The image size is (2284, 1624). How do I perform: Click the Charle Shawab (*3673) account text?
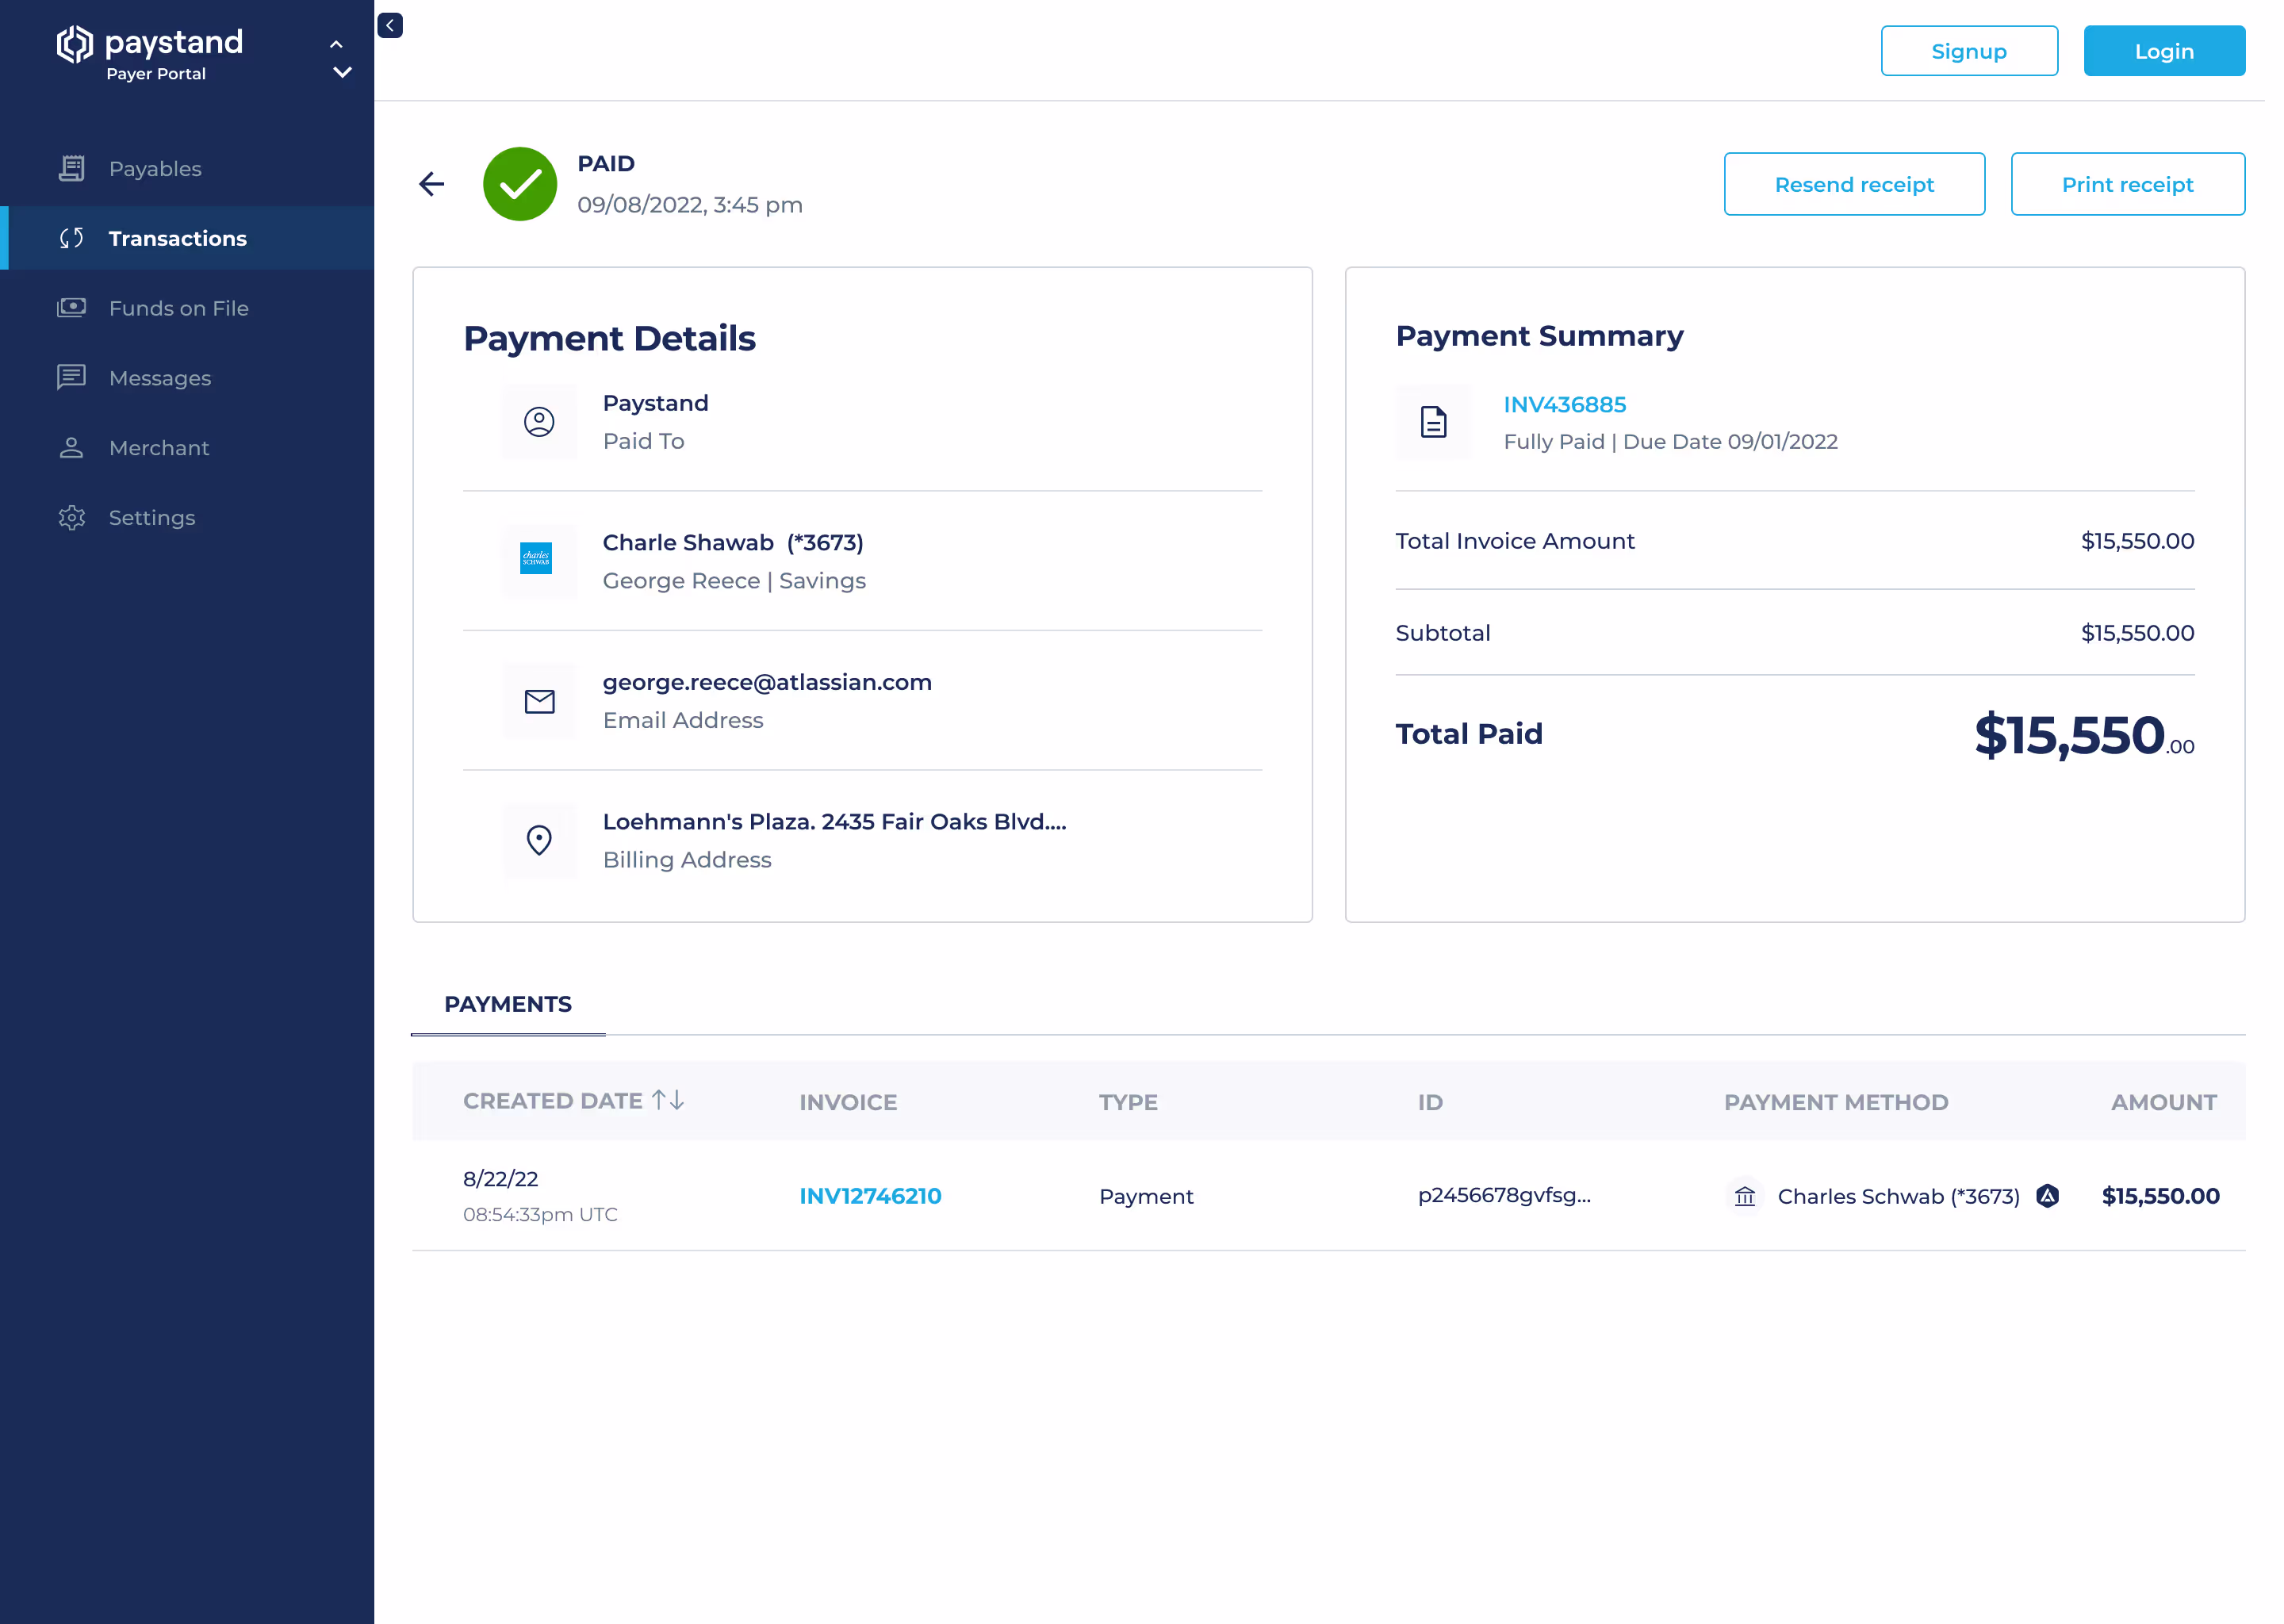tap(733, 543)
